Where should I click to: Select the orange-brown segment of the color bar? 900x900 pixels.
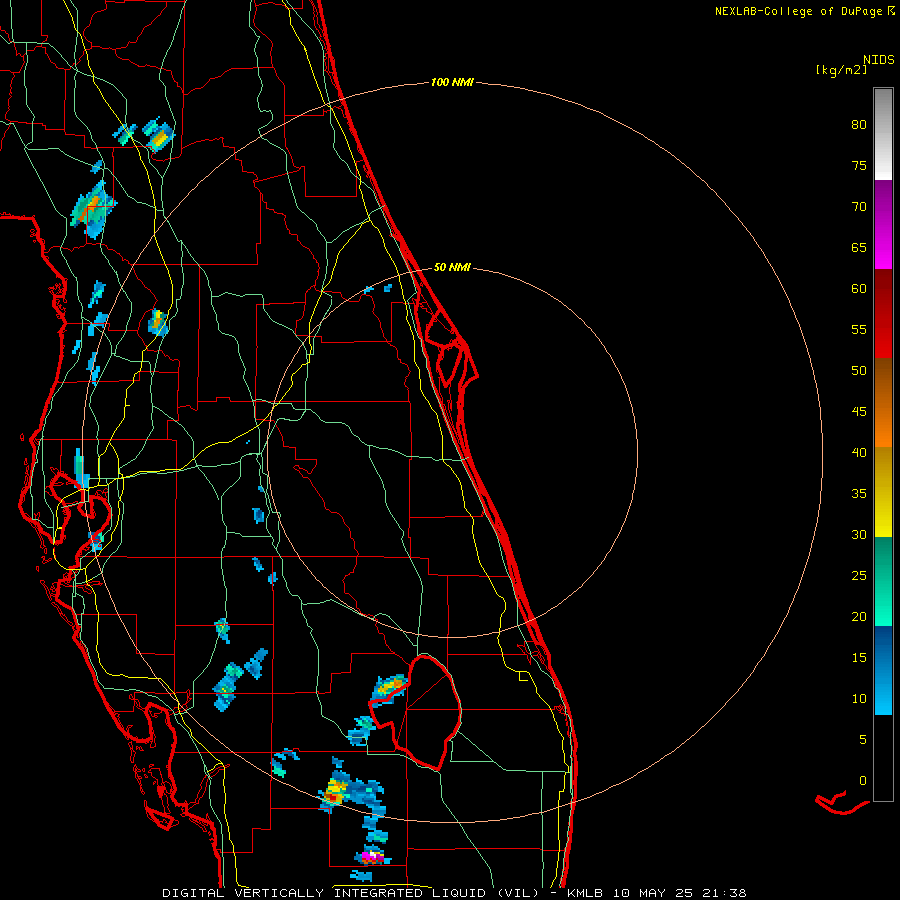coord(883,402)
